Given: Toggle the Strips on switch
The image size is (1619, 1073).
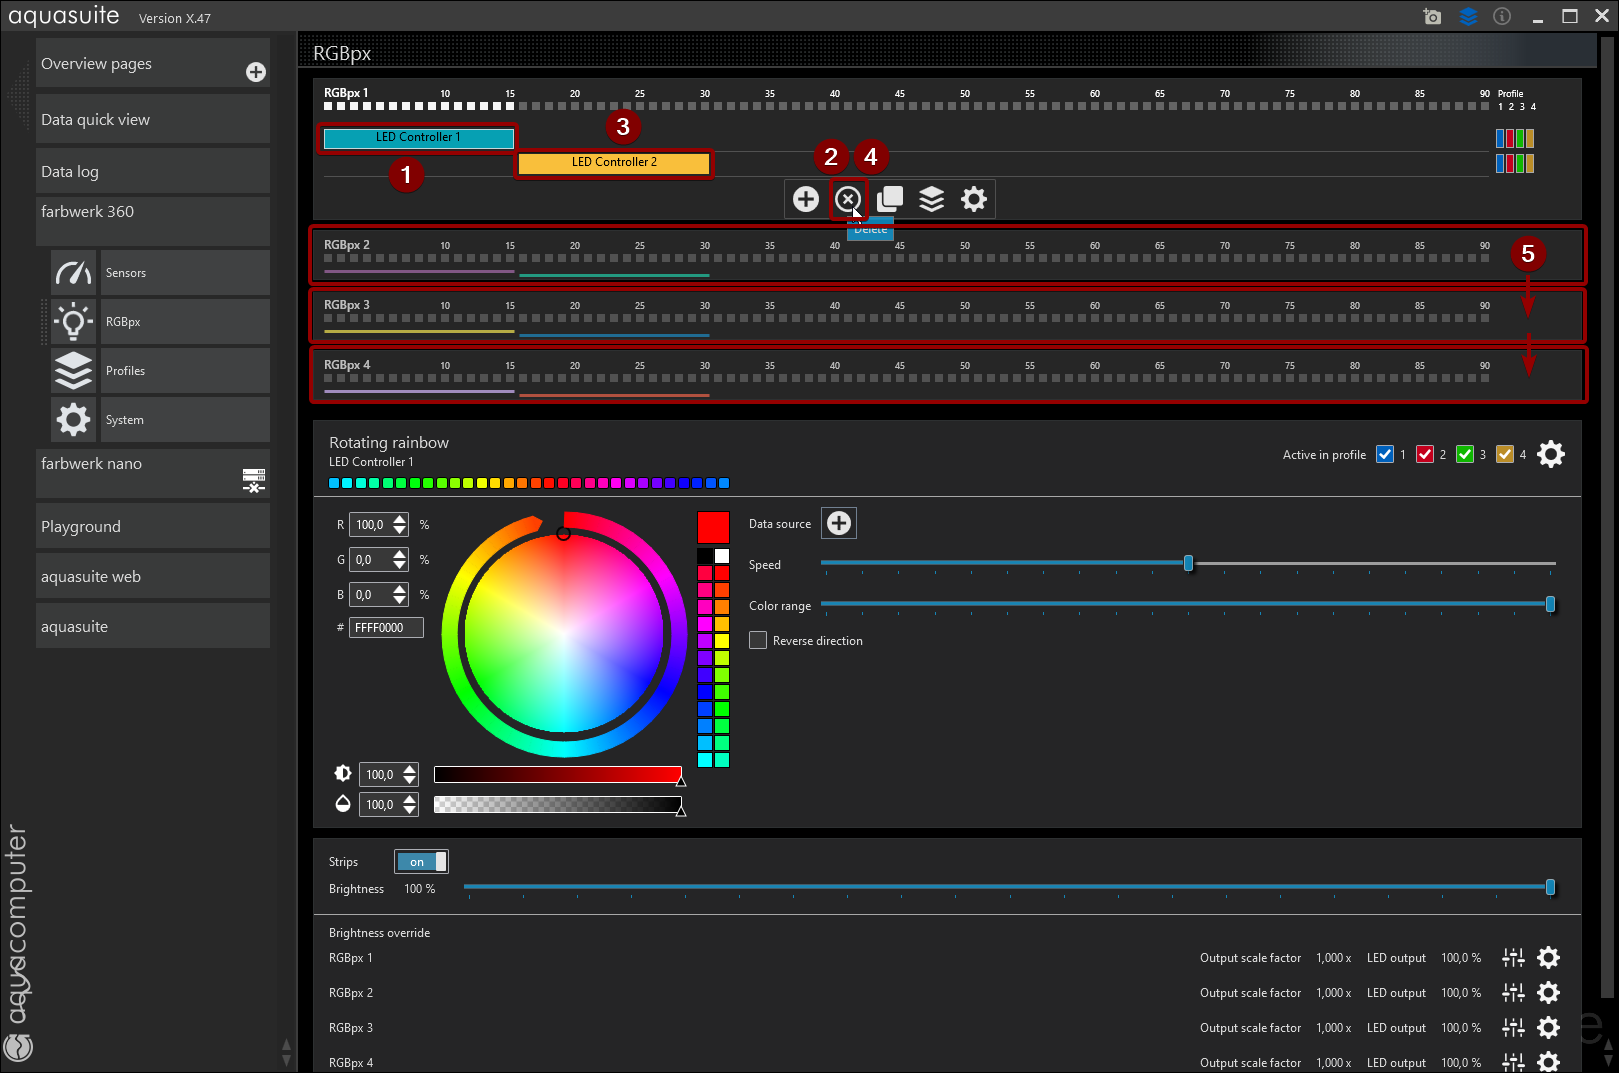Looking at the screenshot, I should coord(421,862).
